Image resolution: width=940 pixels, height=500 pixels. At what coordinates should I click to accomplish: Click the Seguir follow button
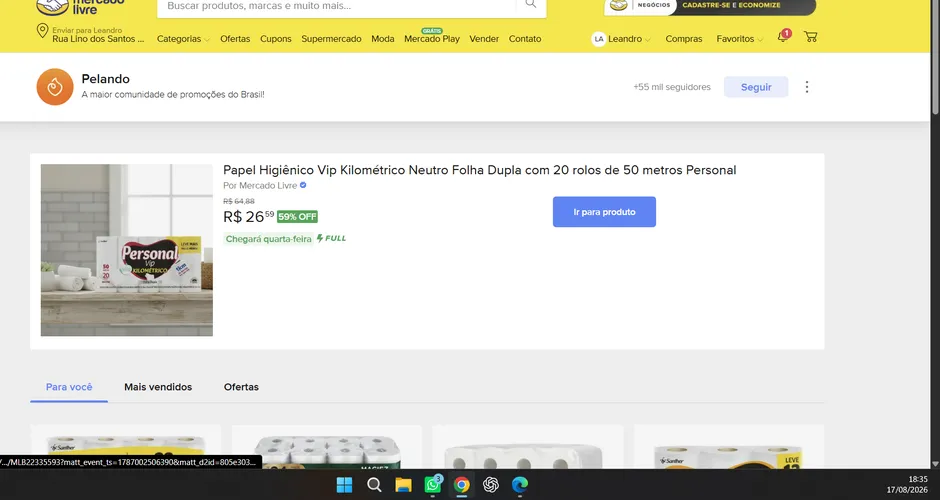[x=756, y=87]
